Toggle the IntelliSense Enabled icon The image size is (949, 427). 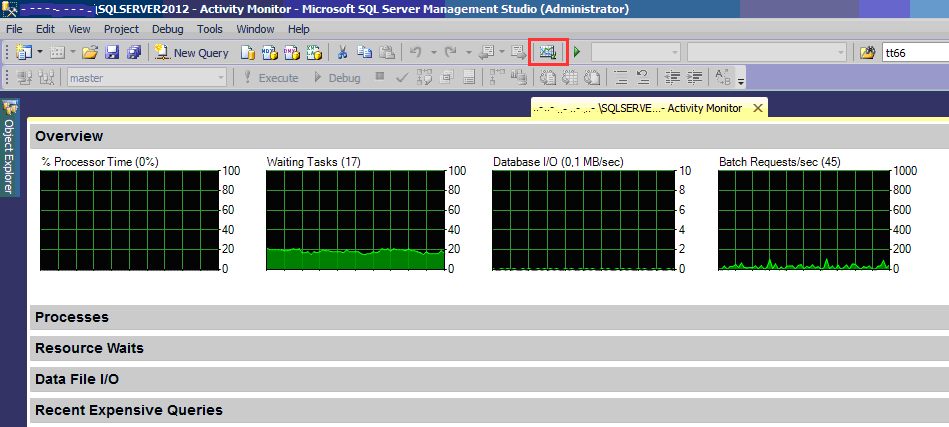tap(468, 77)
